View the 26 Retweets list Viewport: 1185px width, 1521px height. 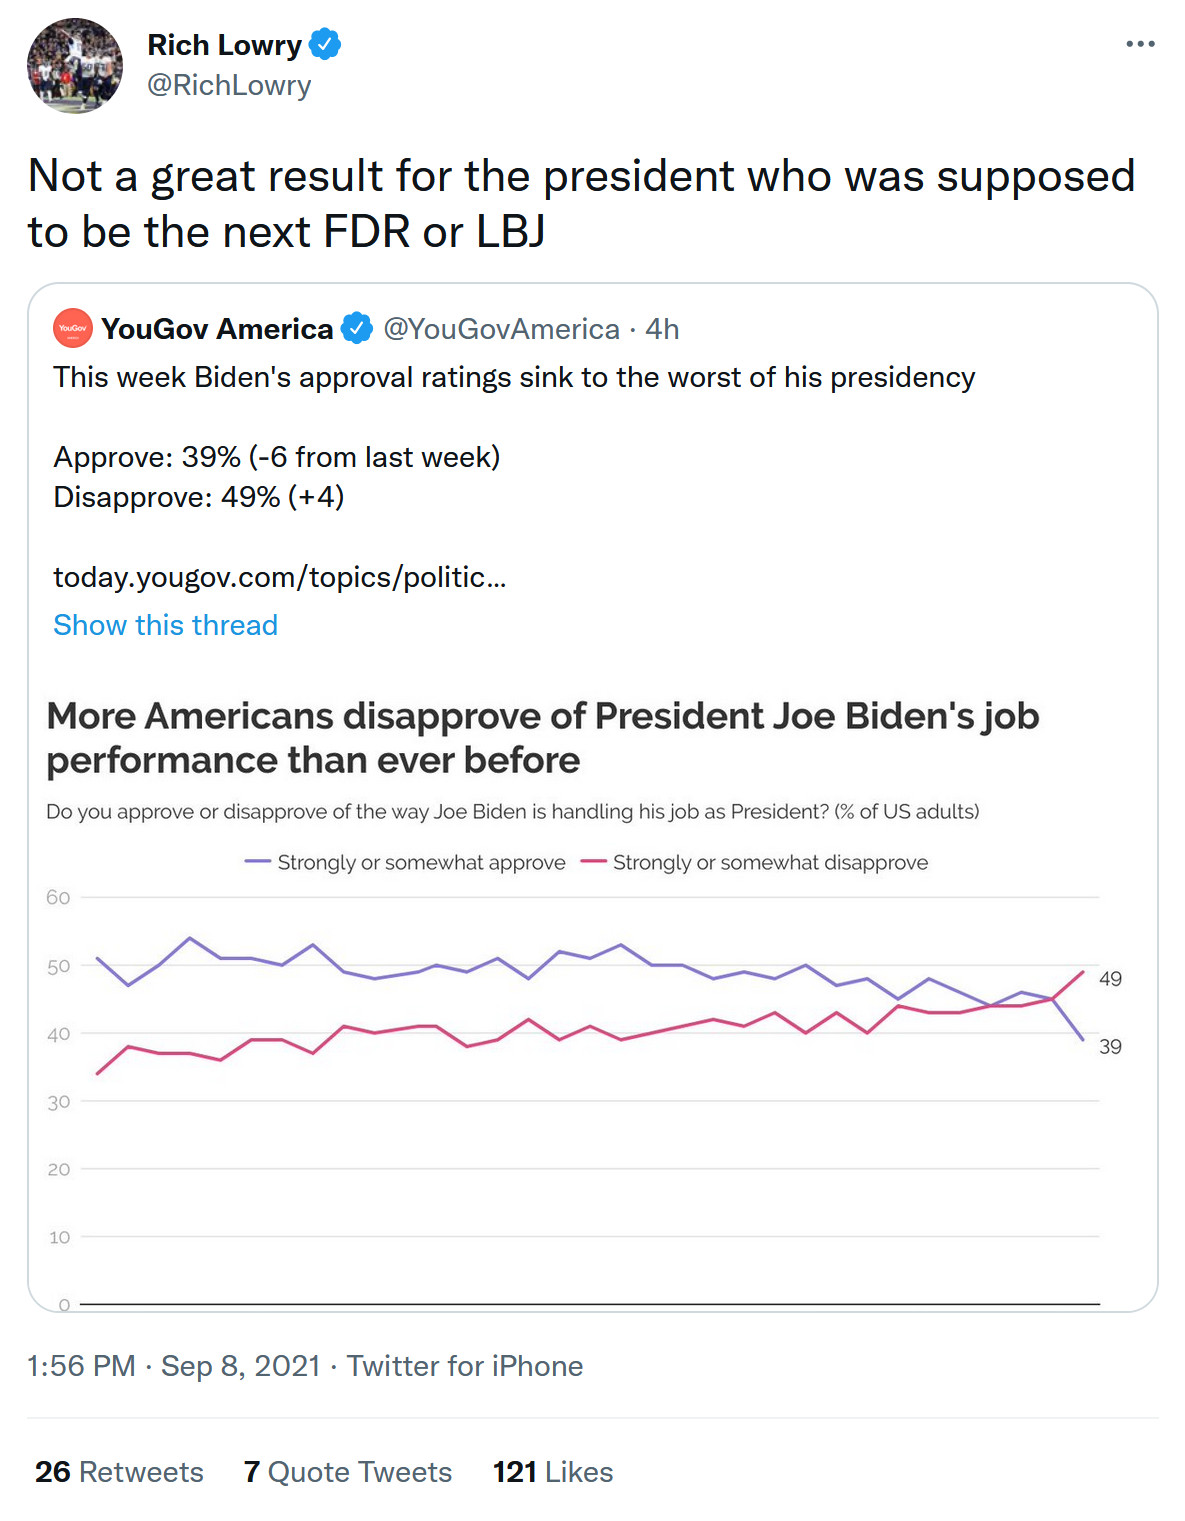(x=119, y=1472)
